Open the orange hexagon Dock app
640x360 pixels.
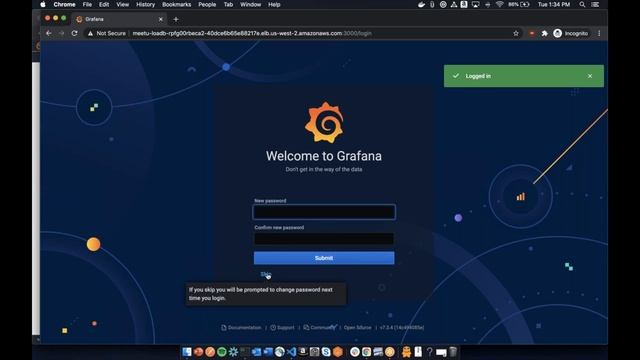pos(338,352)
